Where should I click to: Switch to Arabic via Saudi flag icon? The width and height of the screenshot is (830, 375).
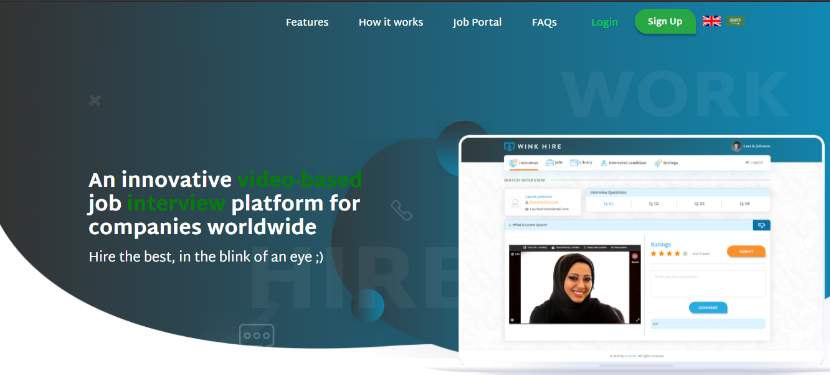(x=735, y=21)
